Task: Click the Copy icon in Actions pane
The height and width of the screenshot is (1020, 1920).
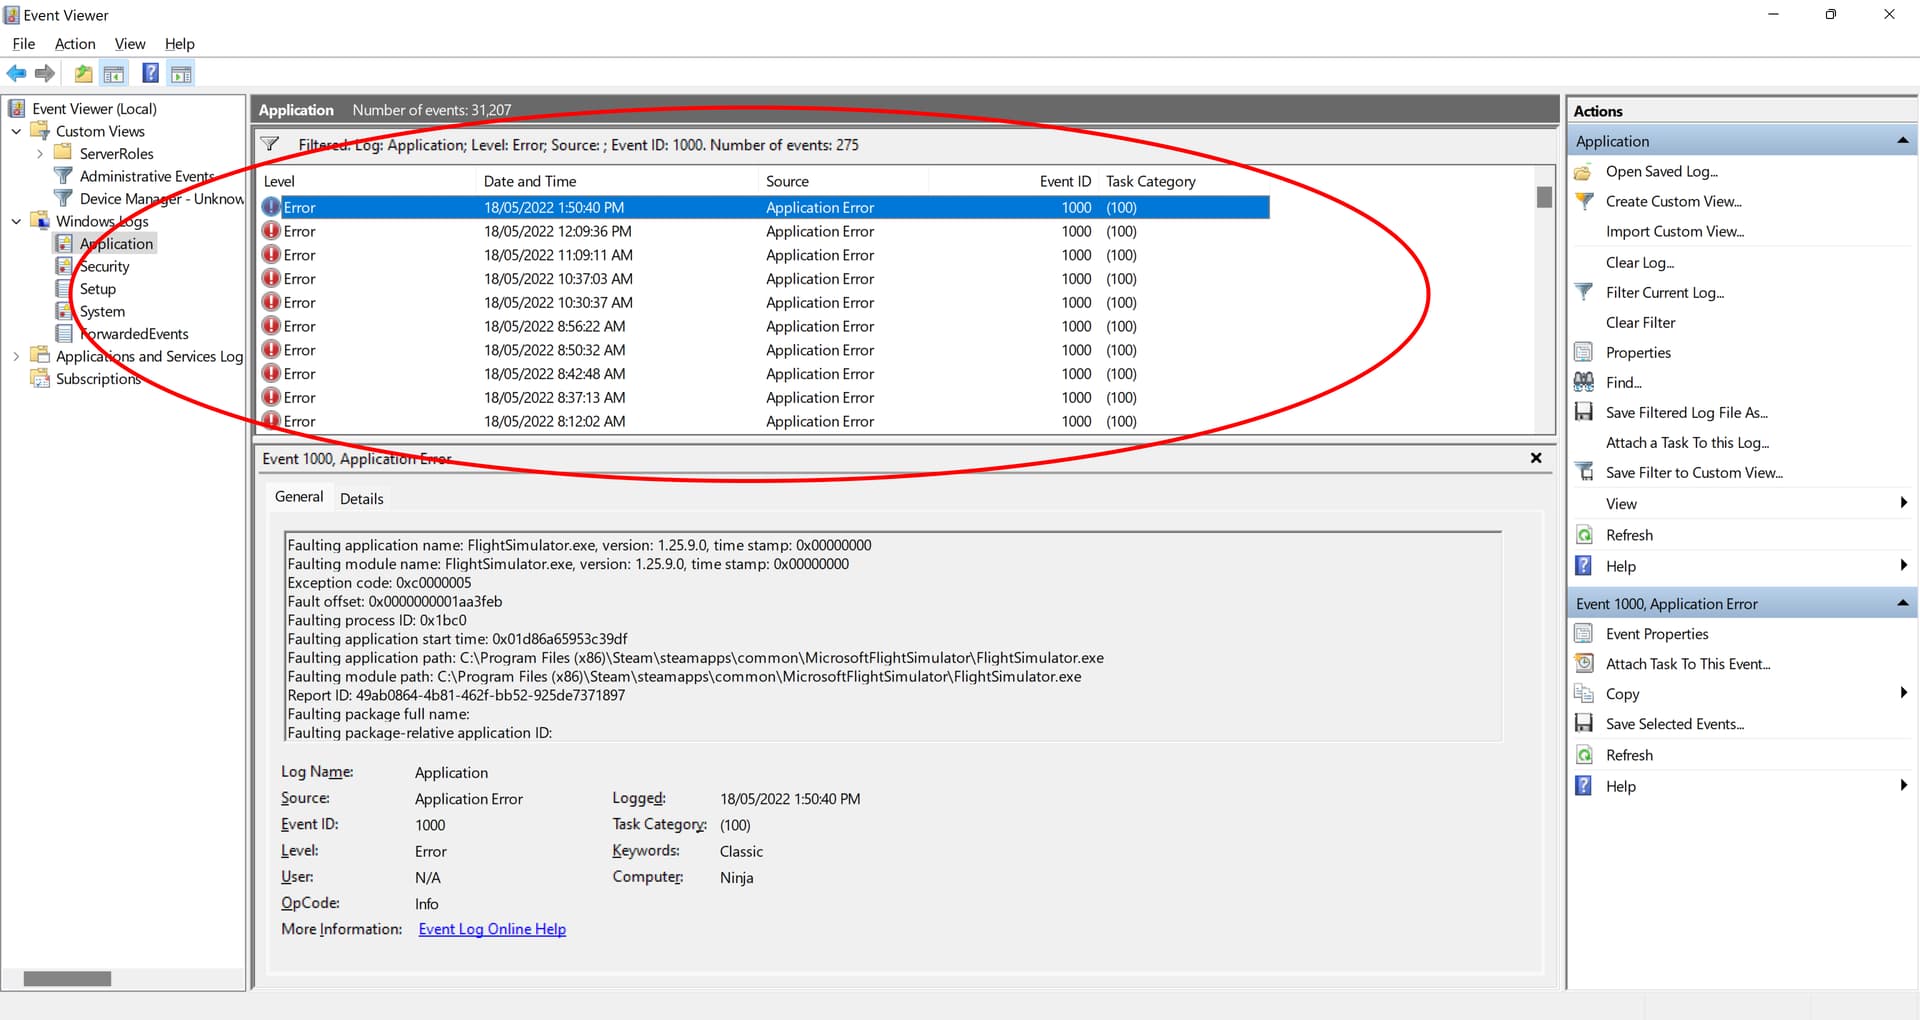Action: click(1584, 694)
